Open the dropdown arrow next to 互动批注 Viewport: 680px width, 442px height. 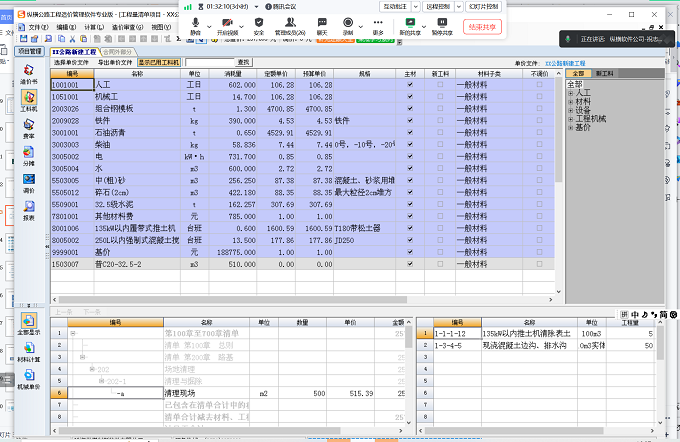point(415,7)
